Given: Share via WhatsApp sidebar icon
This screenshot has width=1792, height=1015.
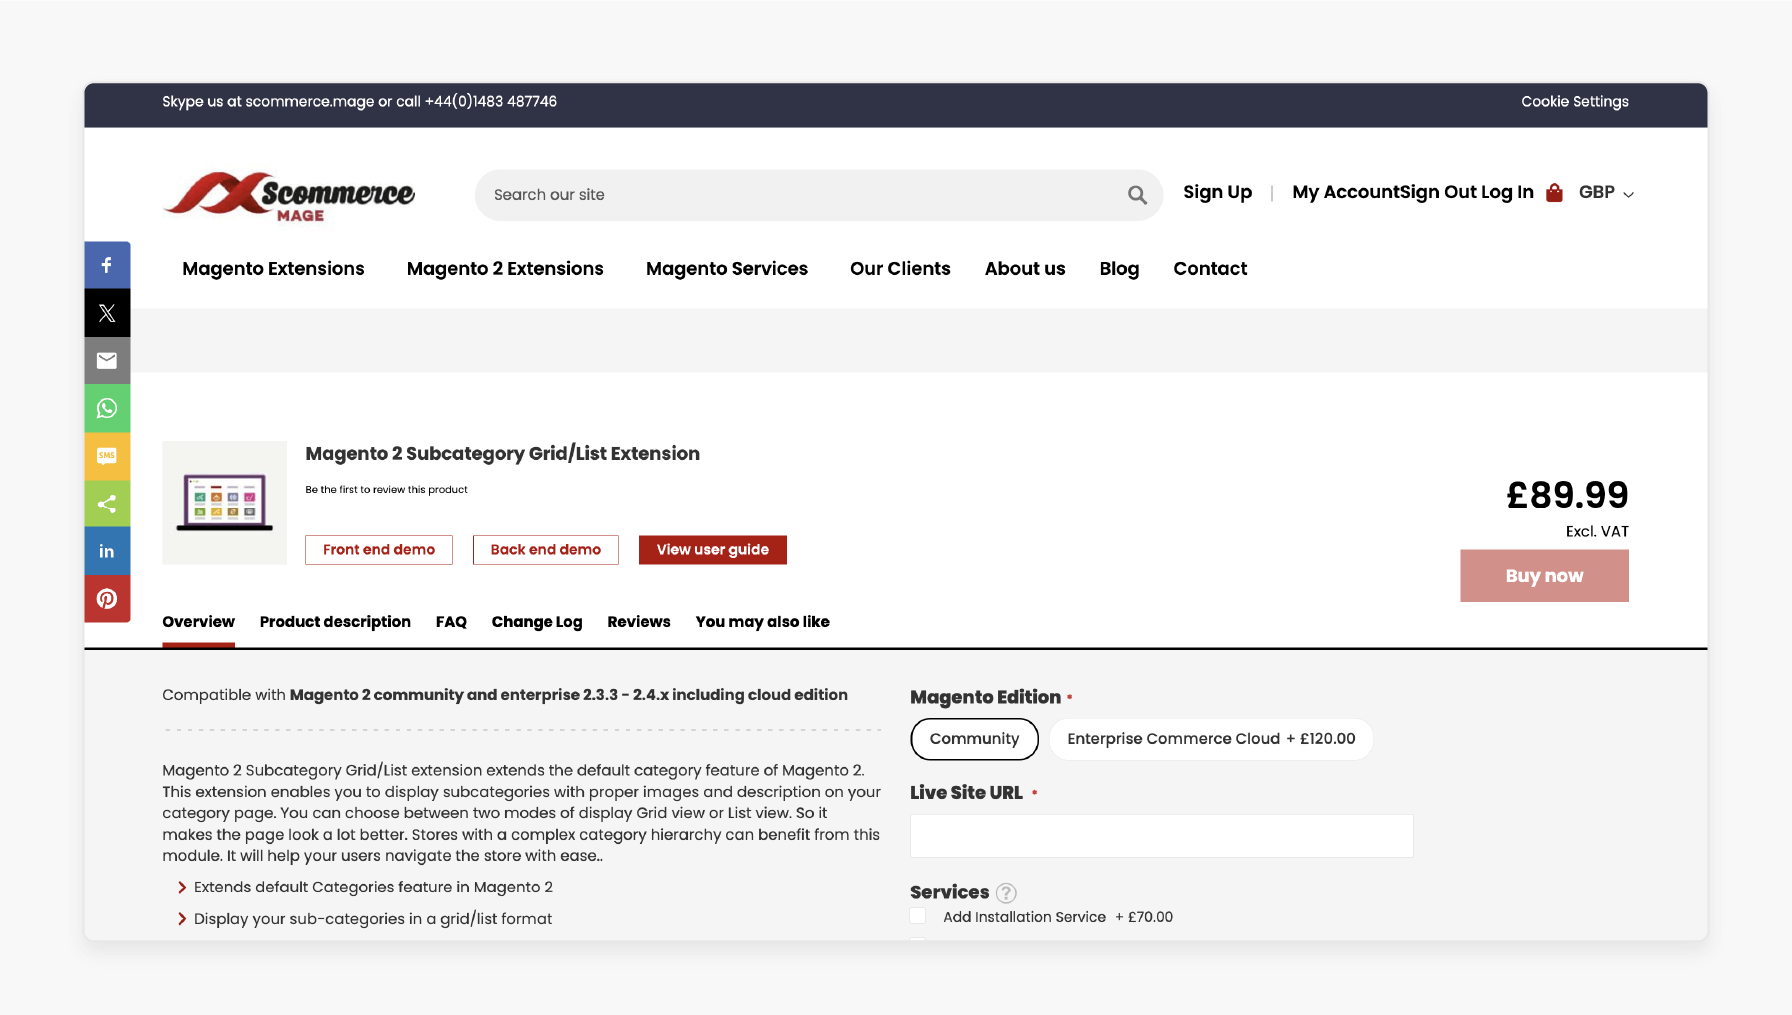Looking at the screenshot, I should pos(107,408).
